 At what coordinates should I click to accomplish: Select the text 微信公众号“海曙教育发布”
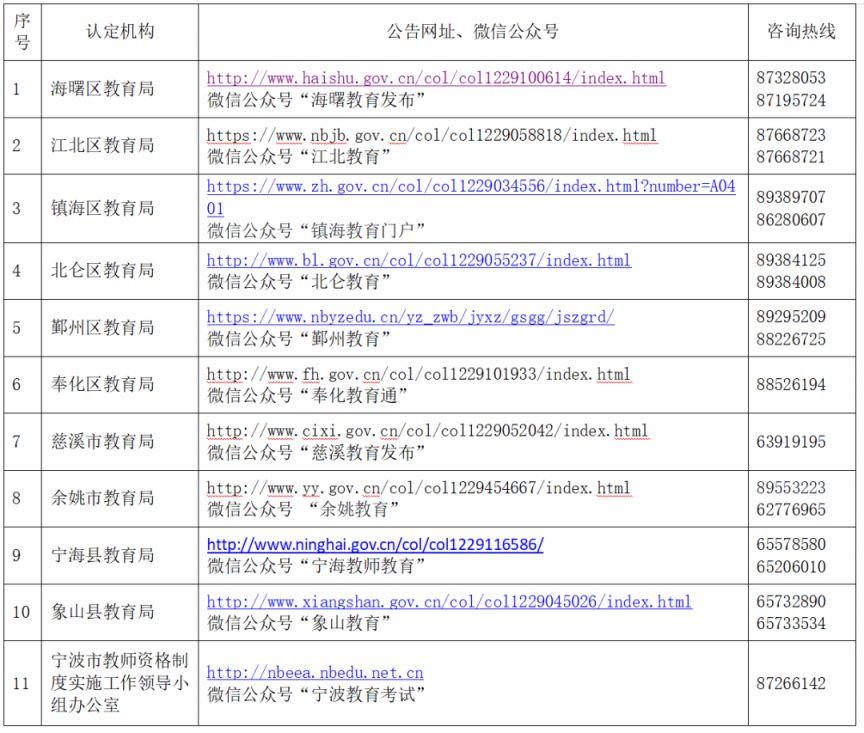click(x=316, y=100)
